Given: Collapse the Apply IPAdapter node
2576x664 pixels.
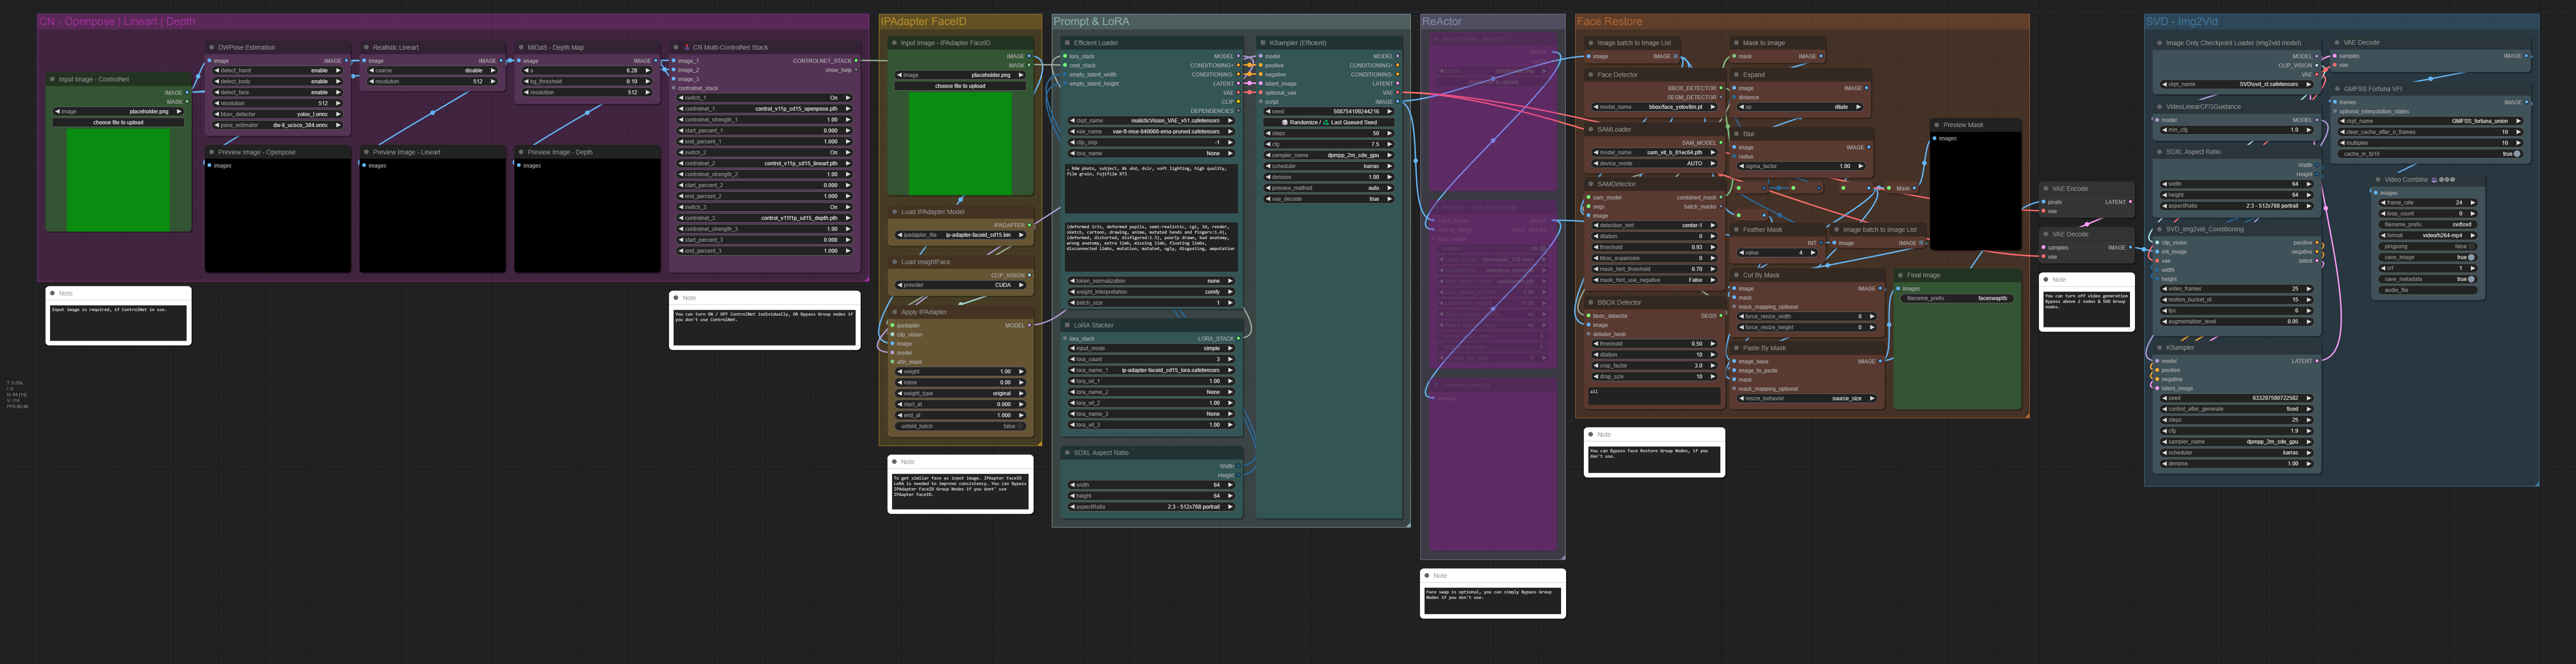Looking at the screenshot, I should point(894,312).
